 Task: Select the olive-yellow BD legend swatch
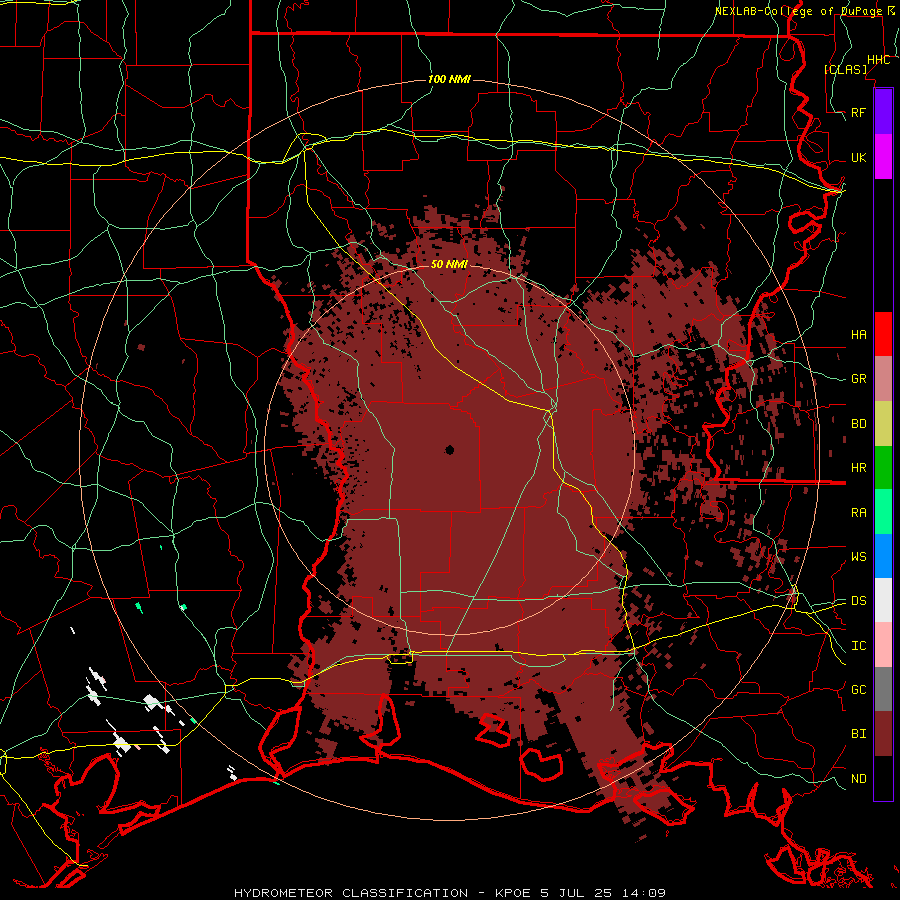point(883,424)
